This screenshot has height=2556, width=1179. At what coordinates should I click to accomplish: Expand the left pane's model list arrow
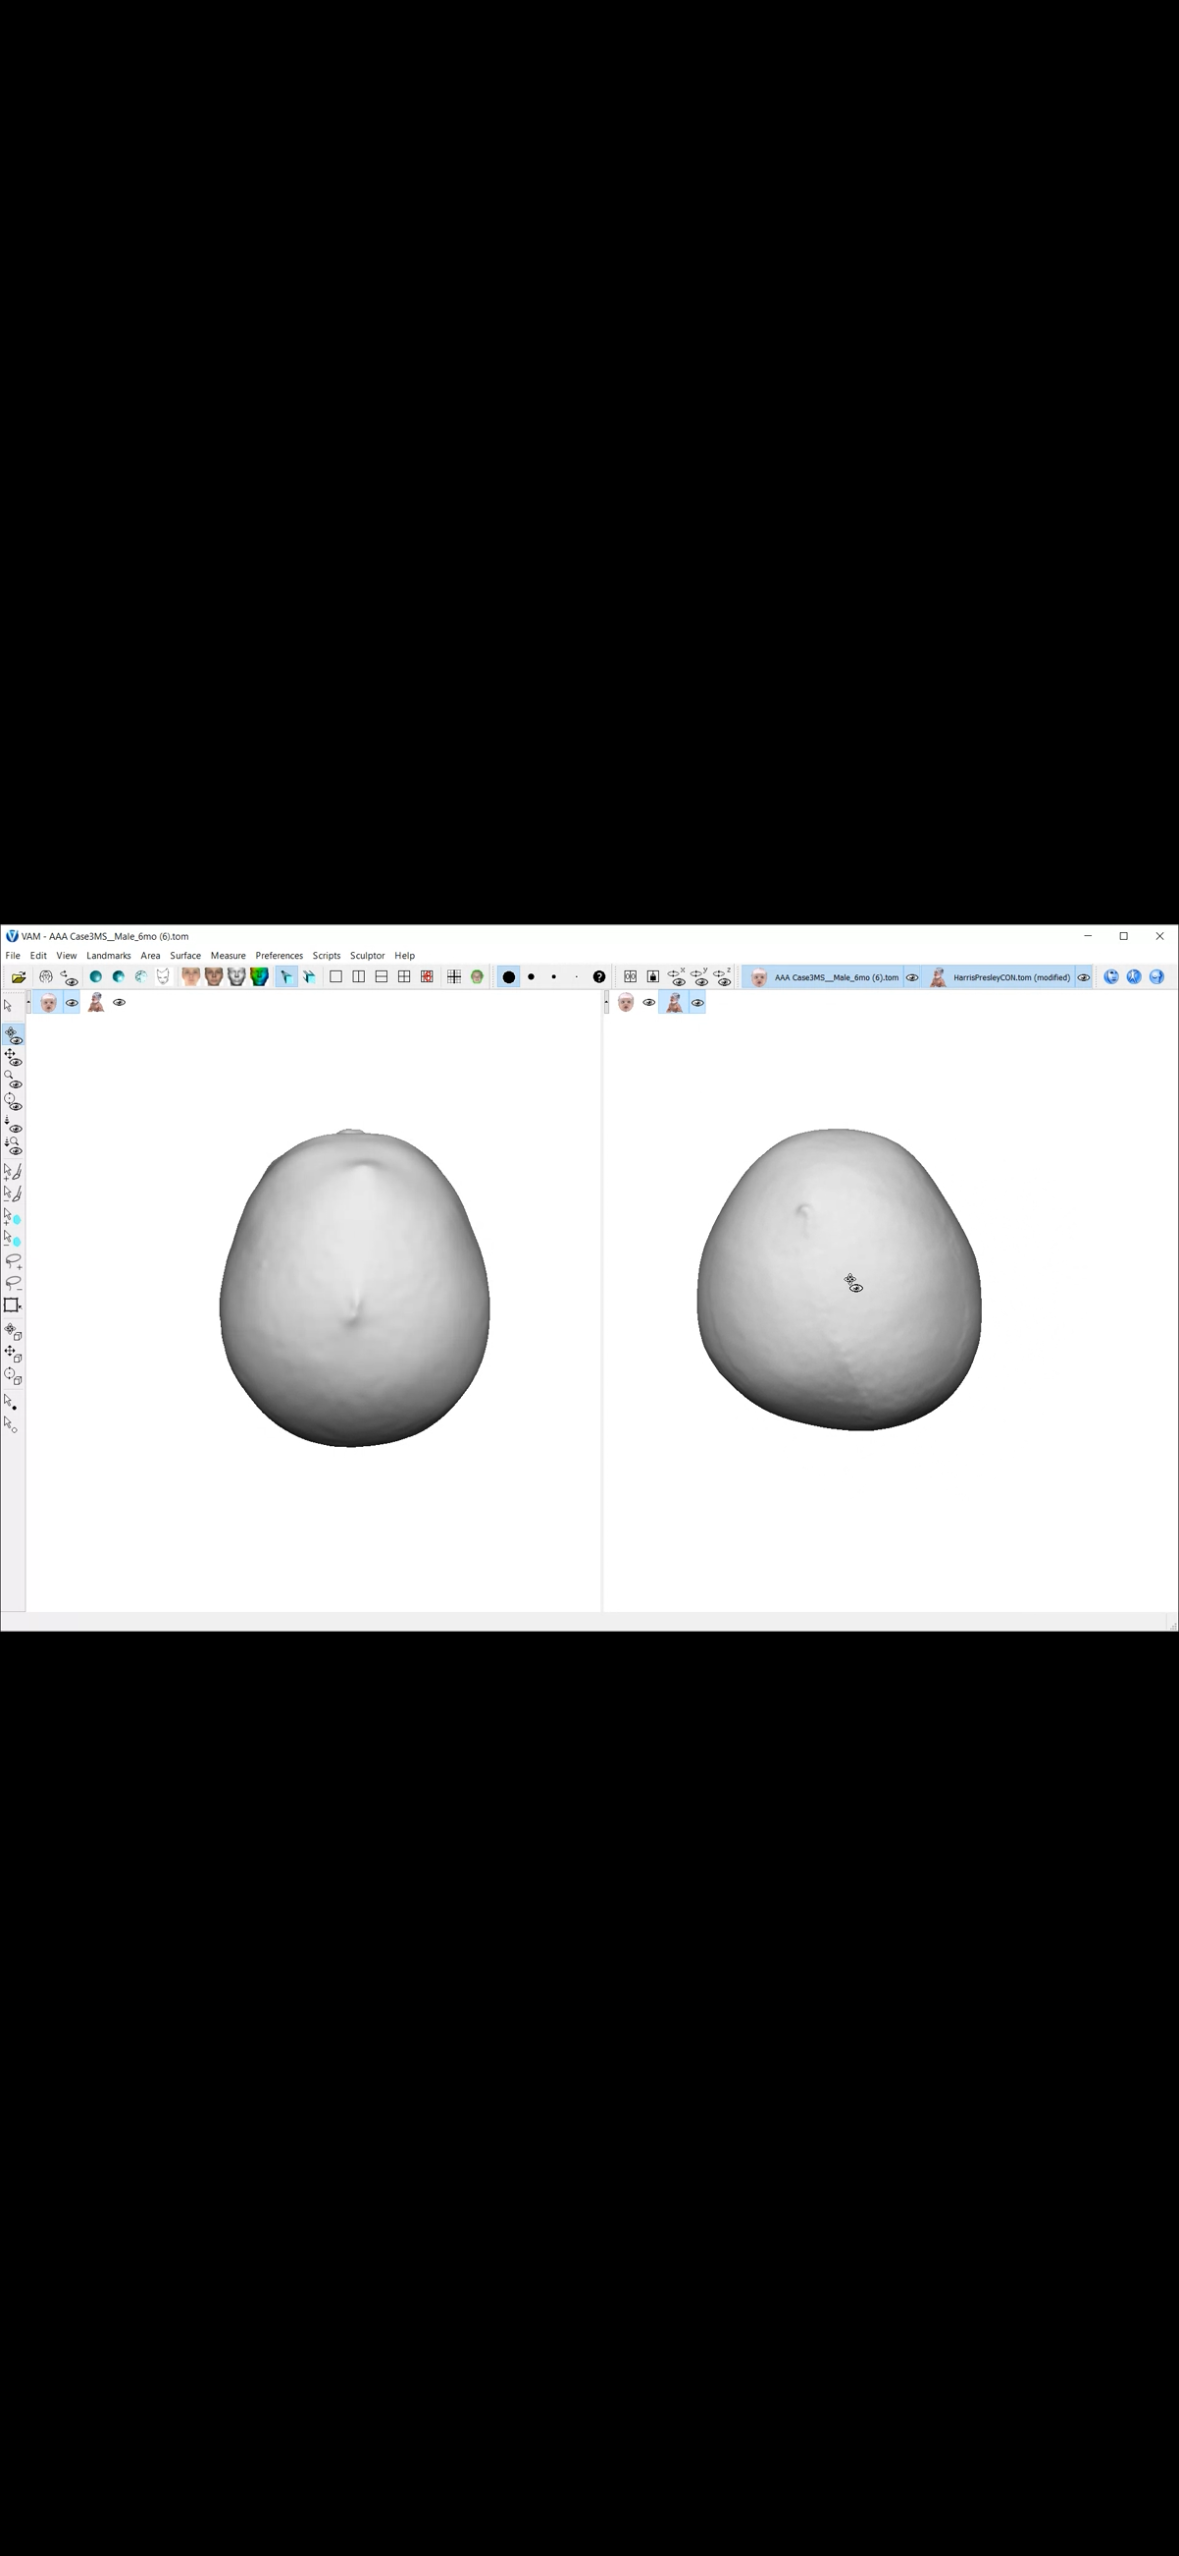(28, 1002)
